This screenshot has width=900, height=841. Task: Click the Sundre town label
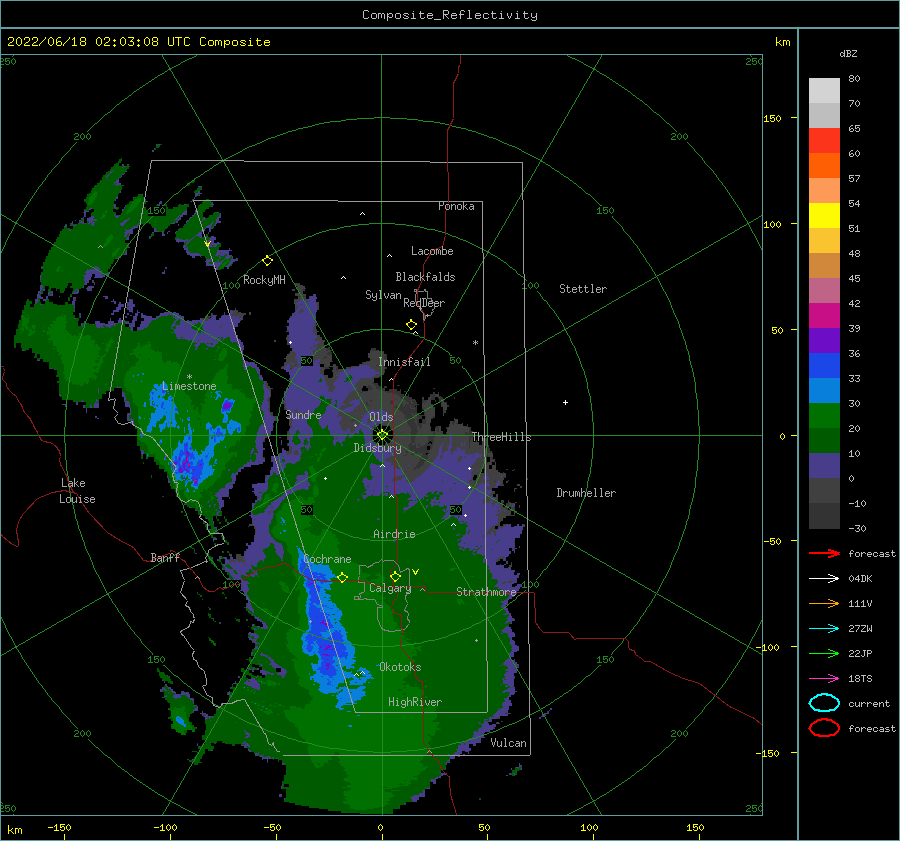[x=304, y=414]
